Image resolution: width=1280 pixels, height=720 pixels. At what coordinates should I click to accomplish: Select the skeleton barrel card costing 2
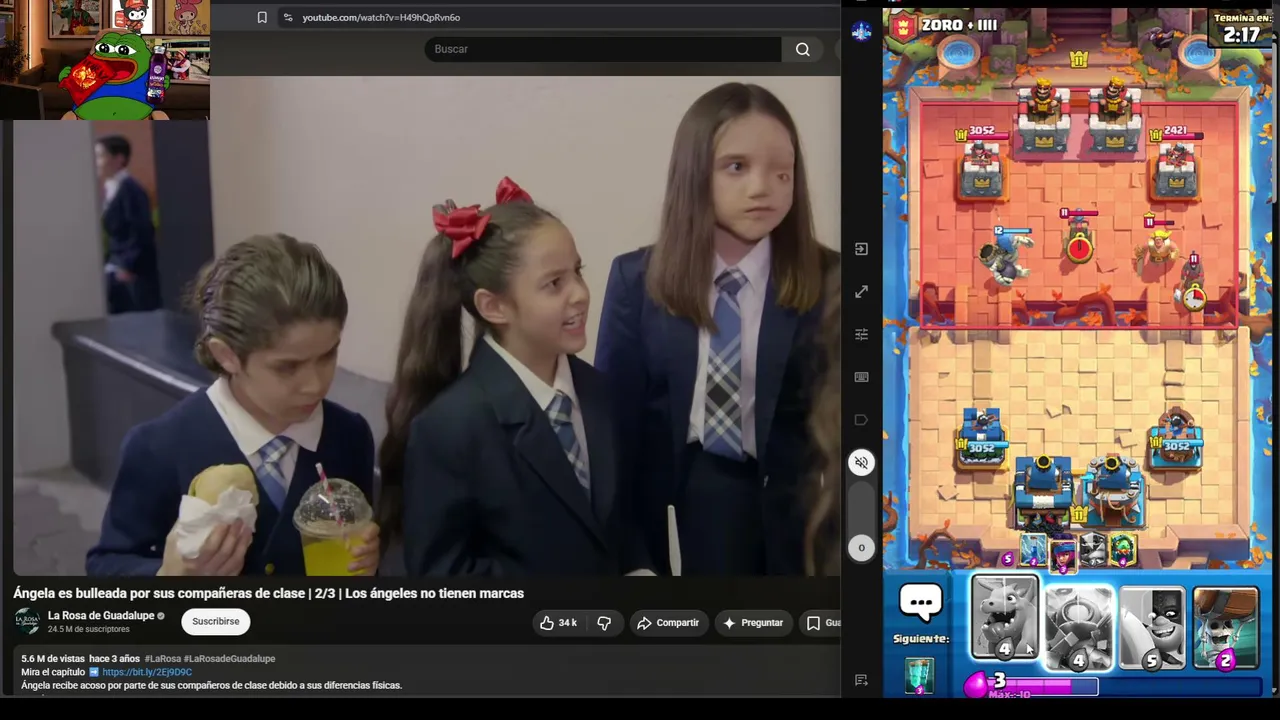point(1226,629)
